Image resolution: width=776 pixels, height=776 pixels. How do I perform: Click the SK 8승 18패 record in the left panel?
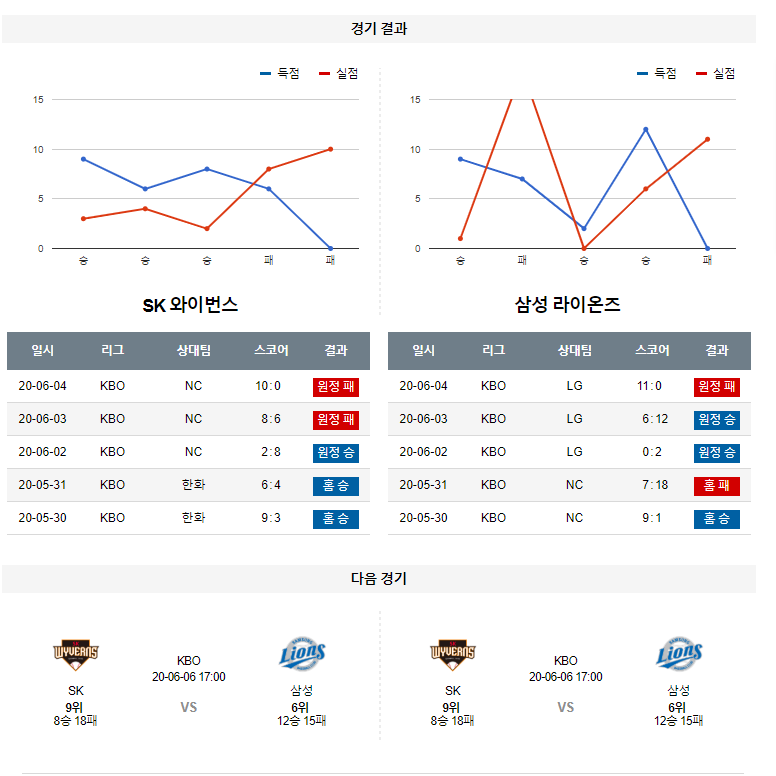[x=75, y=721]
